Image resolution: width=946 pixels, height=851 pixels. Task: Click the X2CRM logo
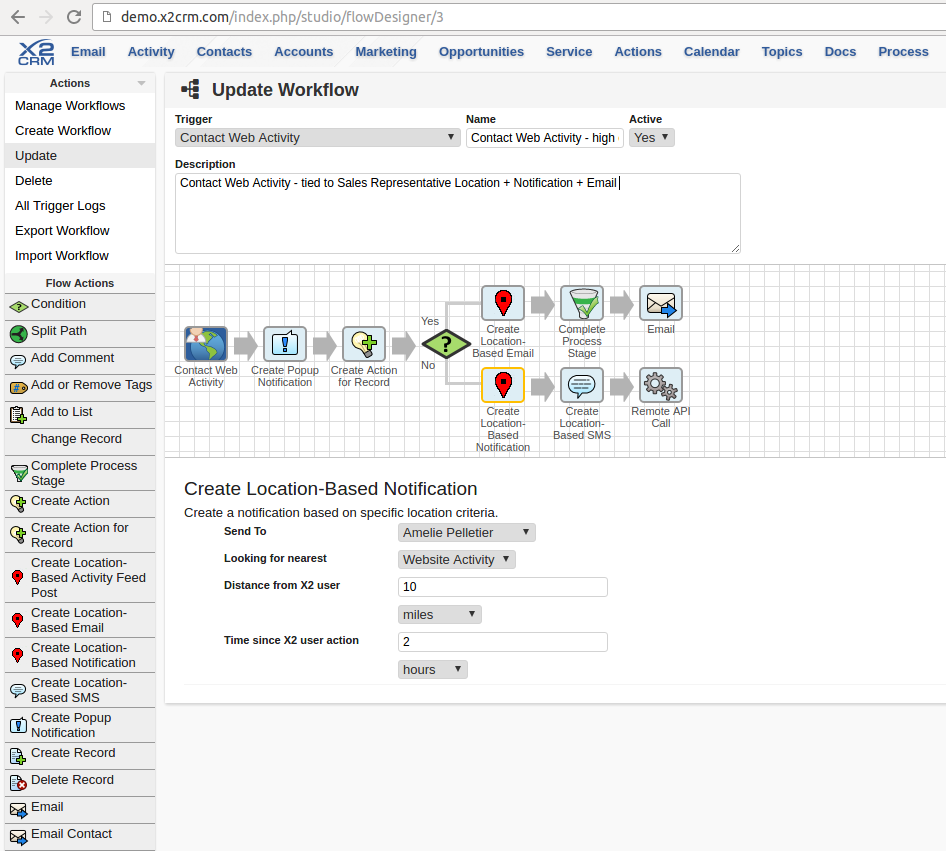click(37, 52)
